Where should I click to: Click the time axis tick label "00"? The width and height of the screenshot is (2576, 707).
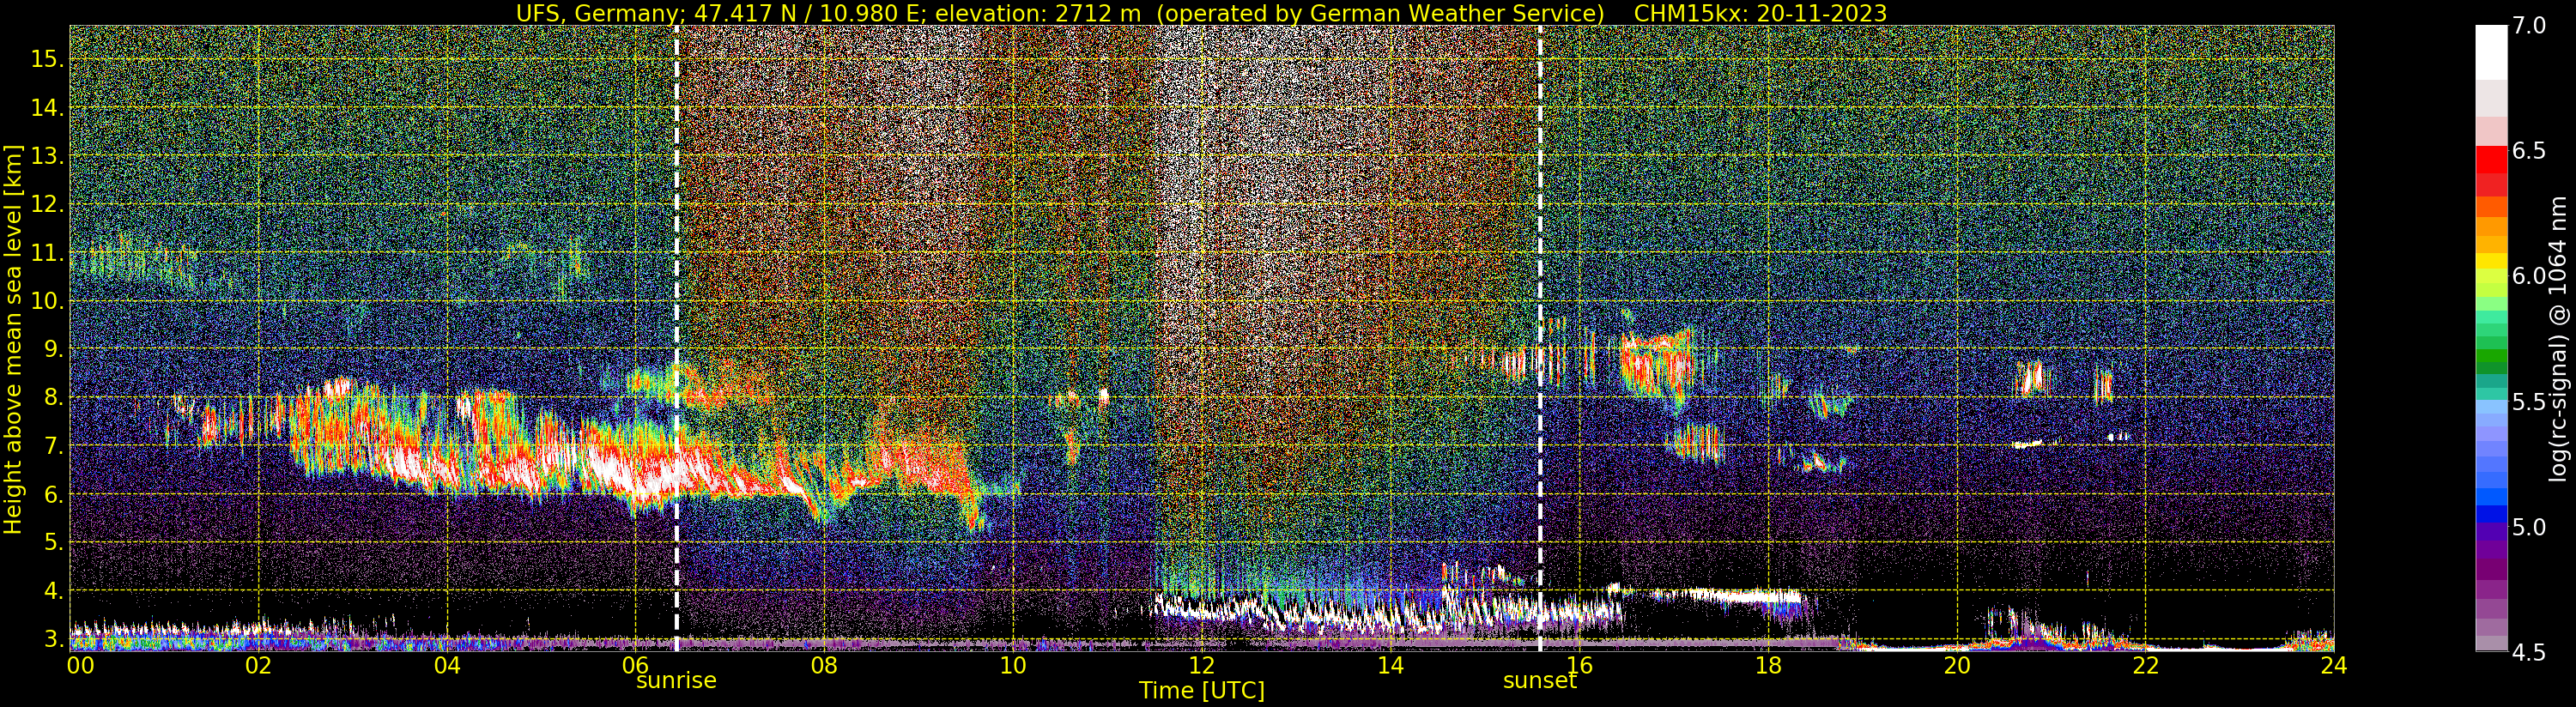coord(80,665)
